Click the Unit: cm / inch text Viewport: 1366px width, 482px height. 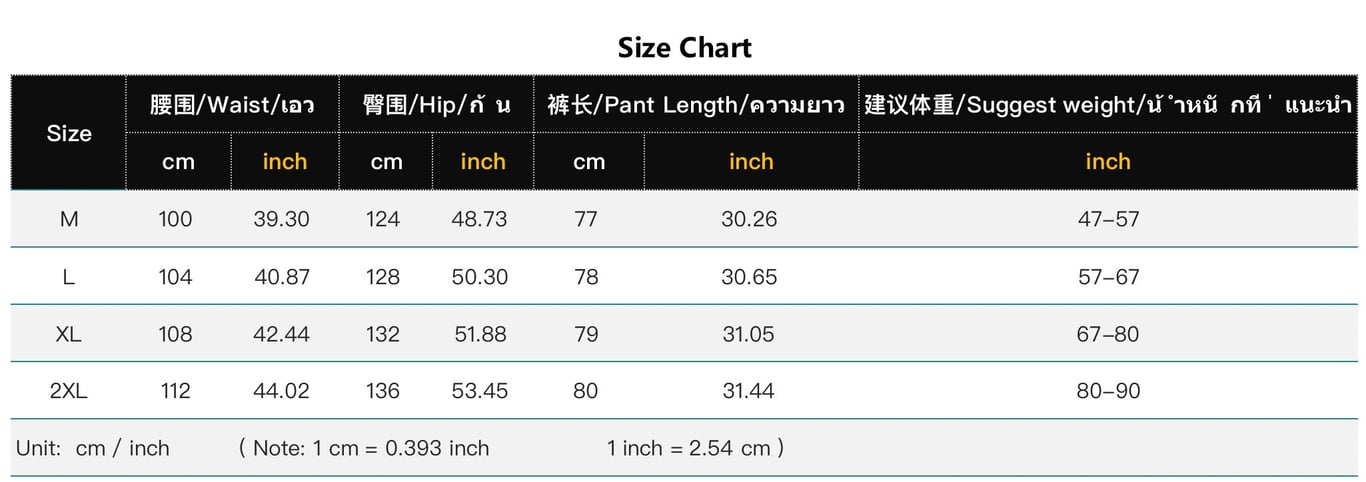93,448
